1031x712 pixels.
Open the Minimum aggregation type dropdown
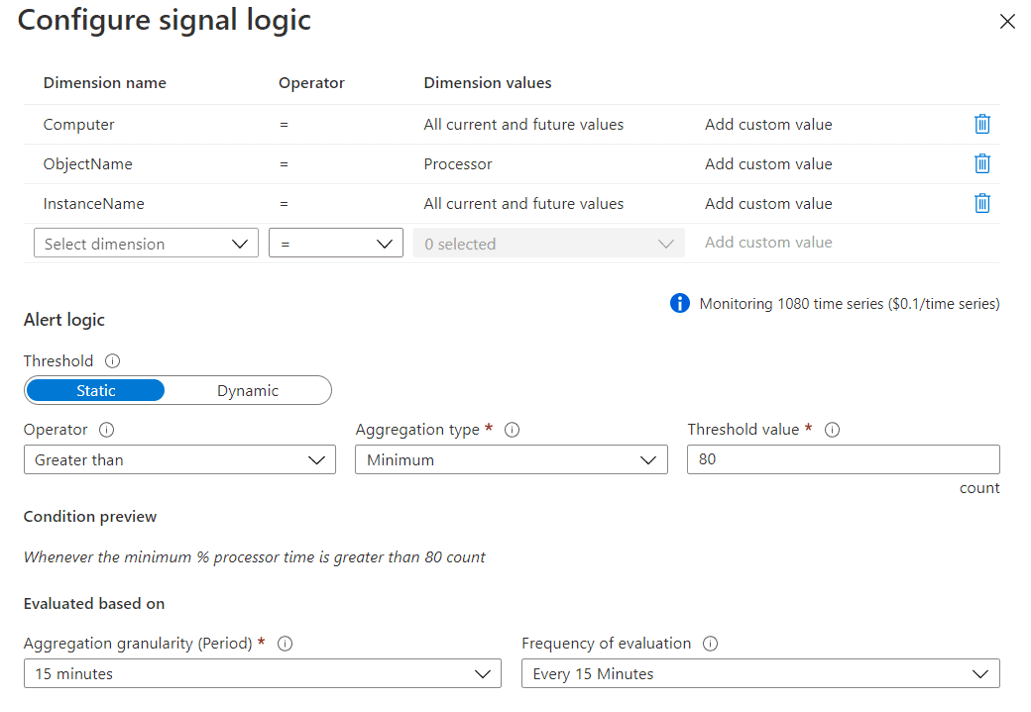tap(511, 460)
